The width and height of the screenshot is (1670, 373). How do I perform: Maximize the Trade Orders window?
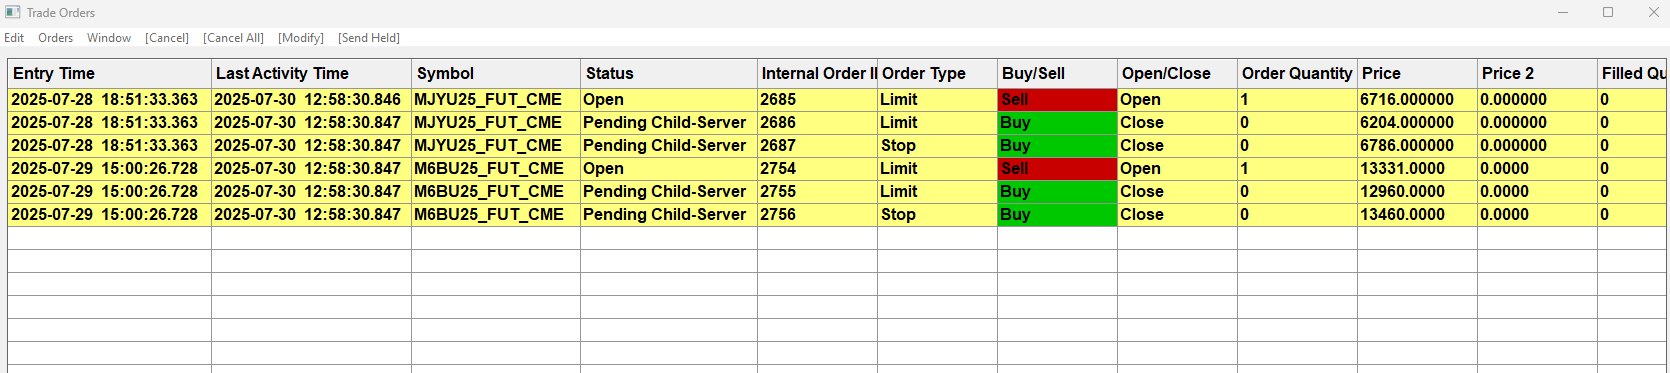[1608, 12]
